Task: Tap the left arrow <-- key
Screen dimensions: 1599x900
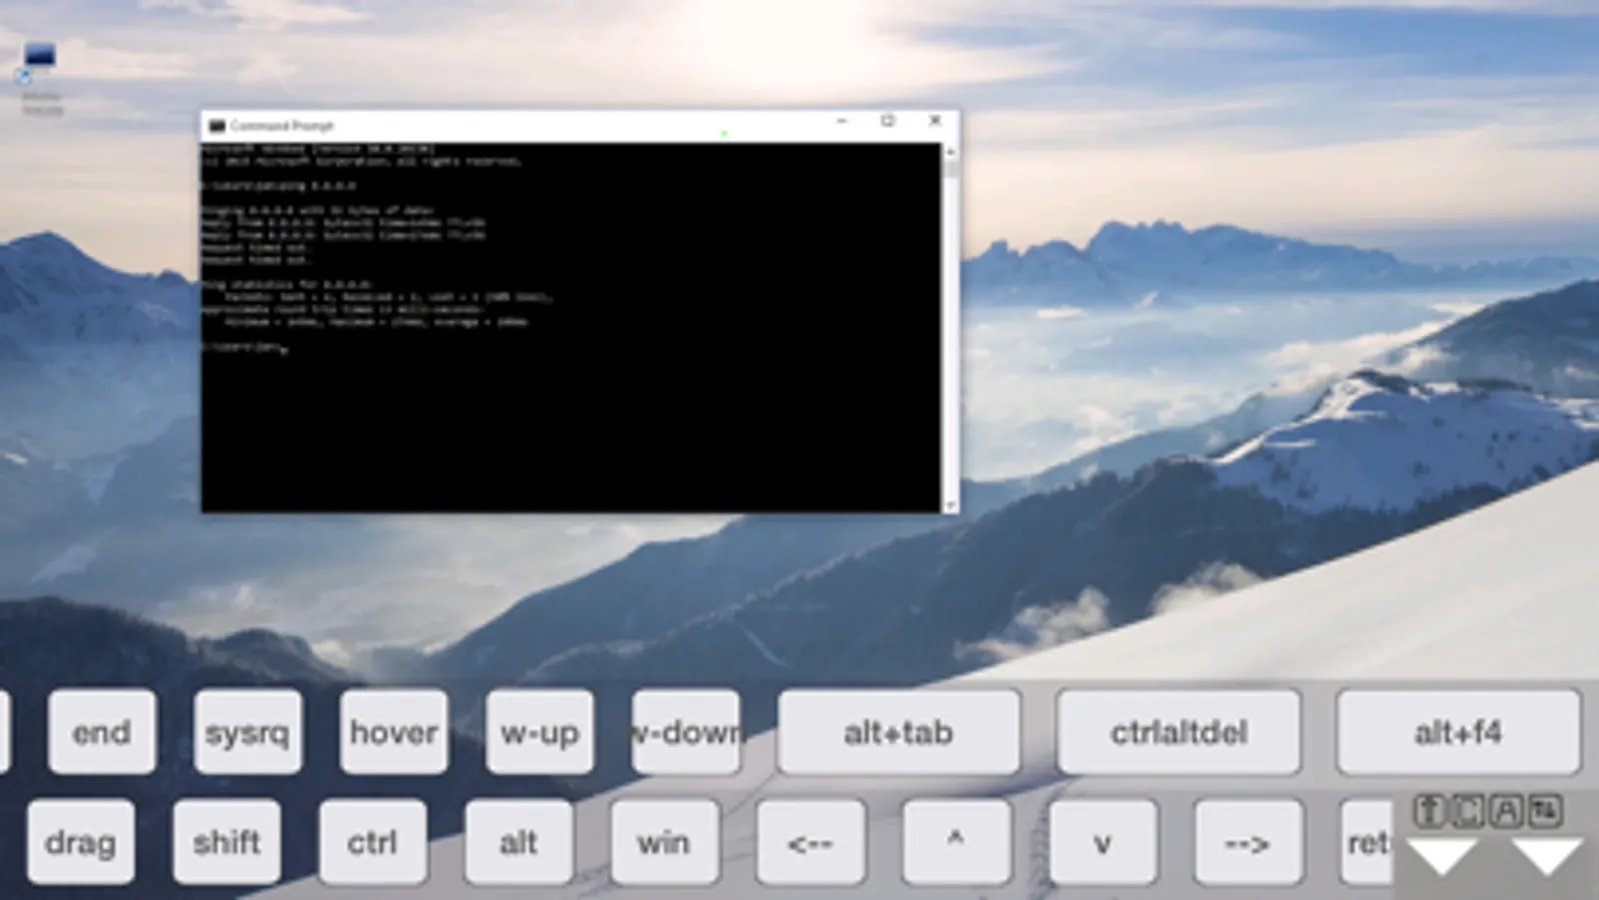Action: coord(811,842)
